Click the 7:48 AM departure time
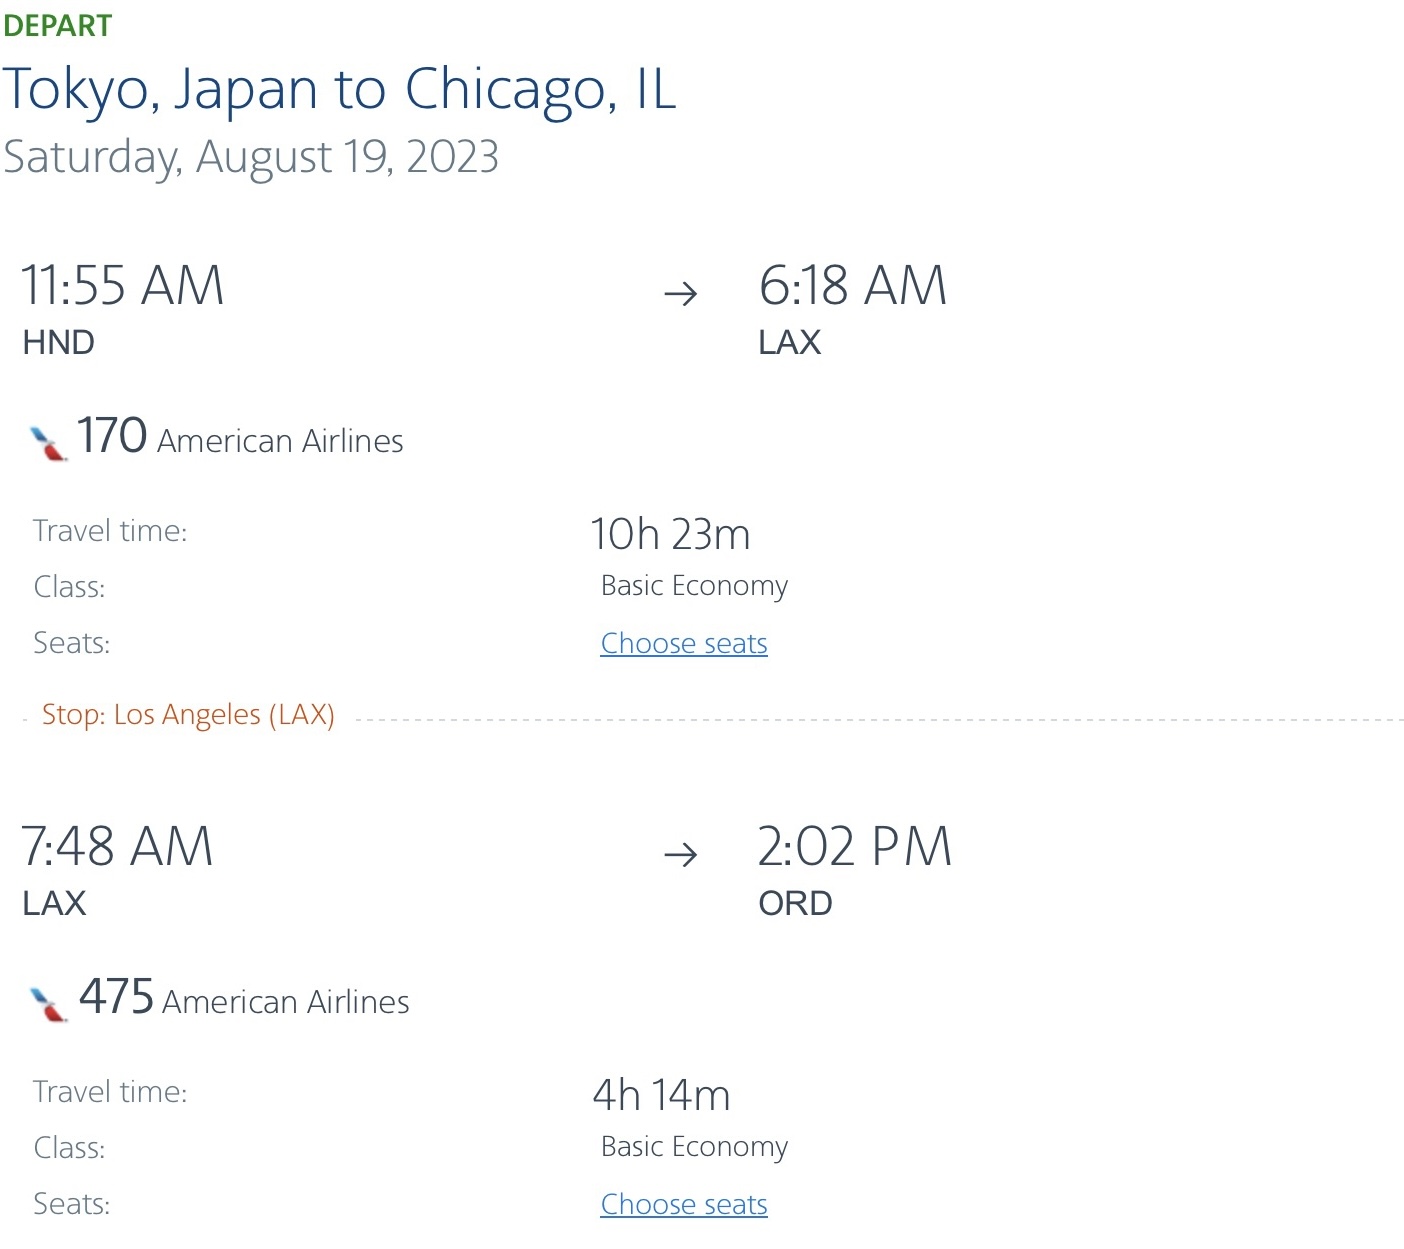This screenshot has height=1249, width=1404. (117, 847)
